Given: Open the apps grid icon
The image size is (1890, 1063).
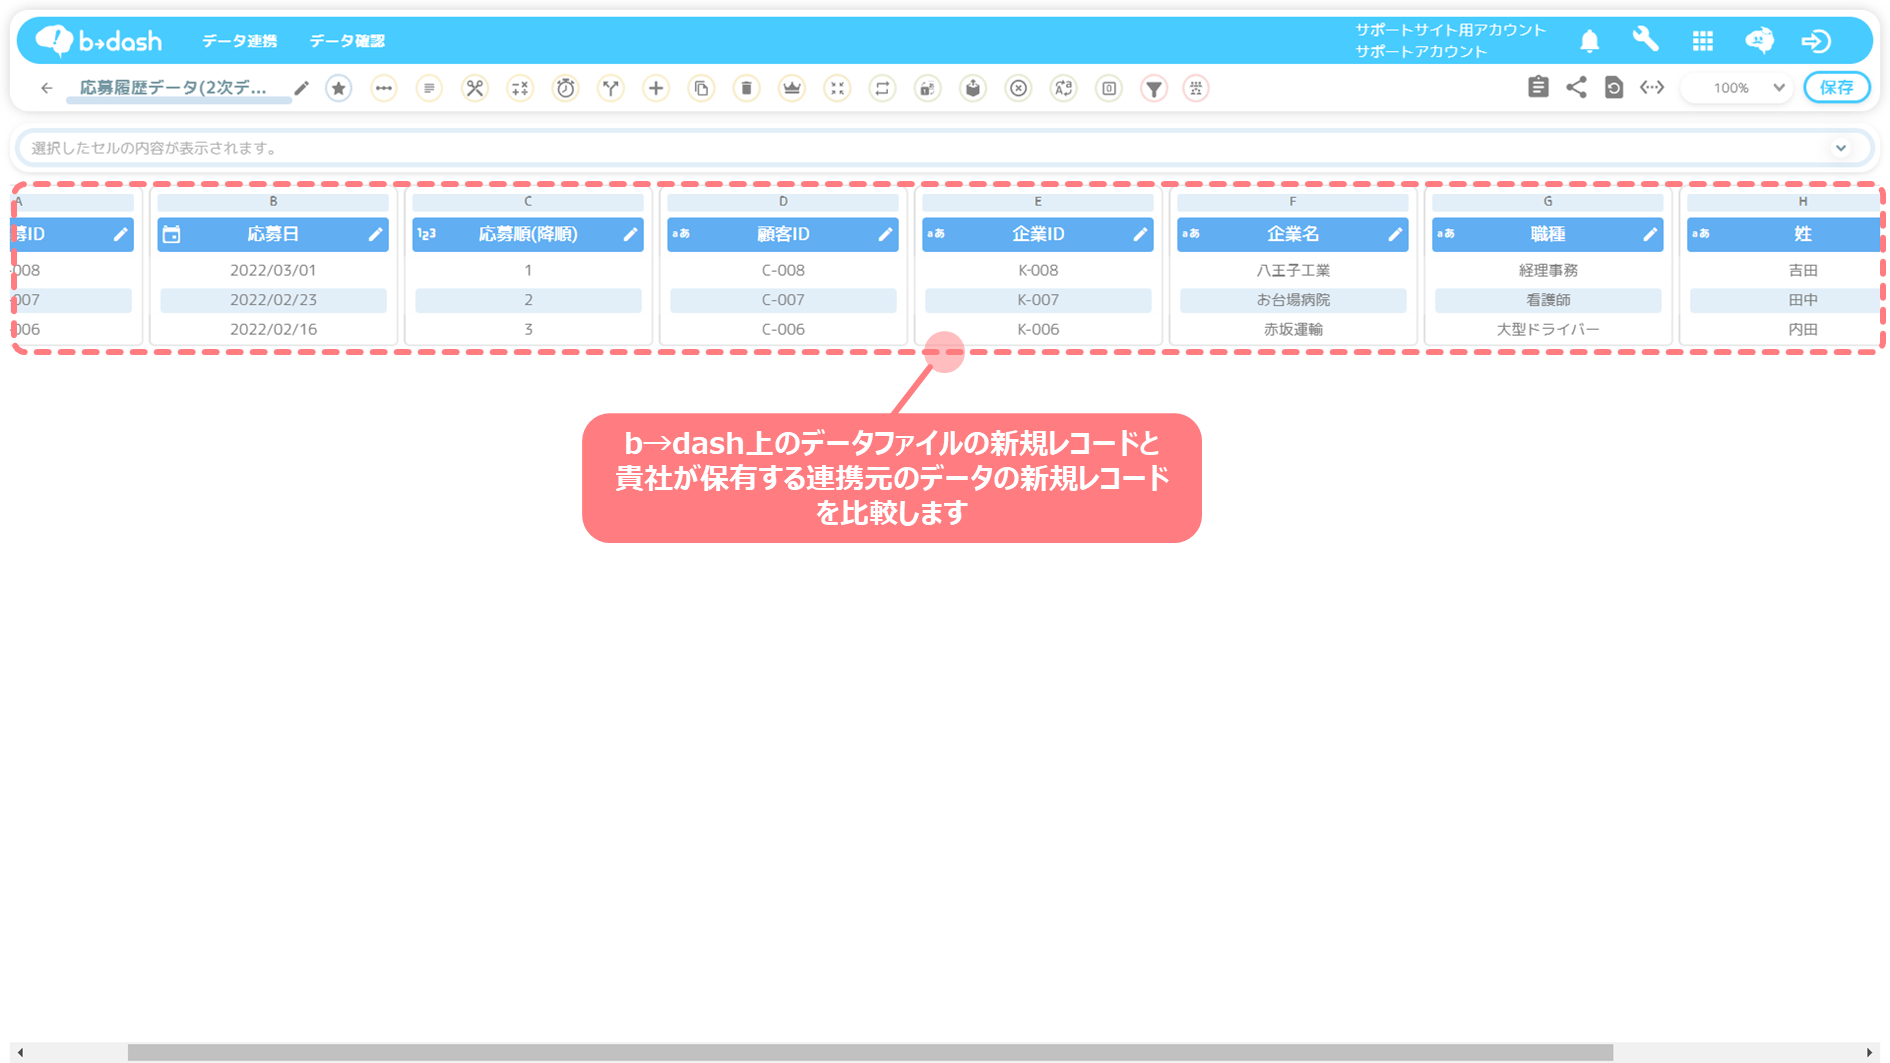Looking at the screenshot, I should [1702, 41].
